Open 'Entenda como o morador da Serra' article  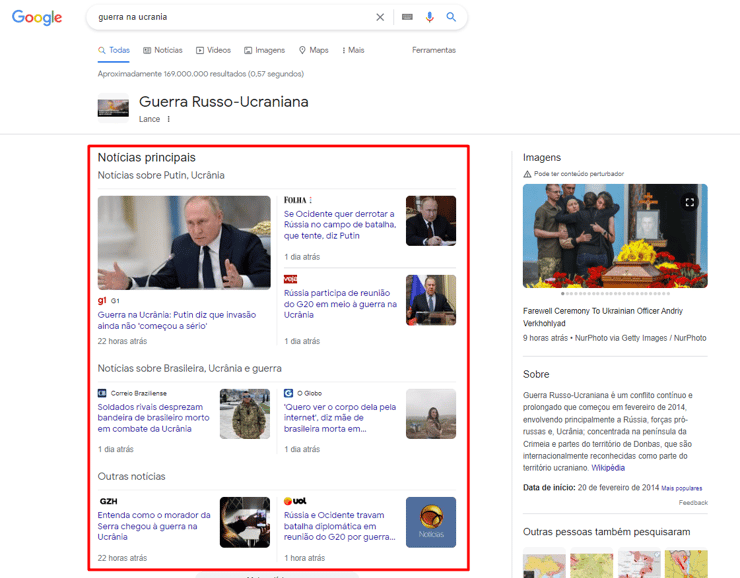point(154,526)
